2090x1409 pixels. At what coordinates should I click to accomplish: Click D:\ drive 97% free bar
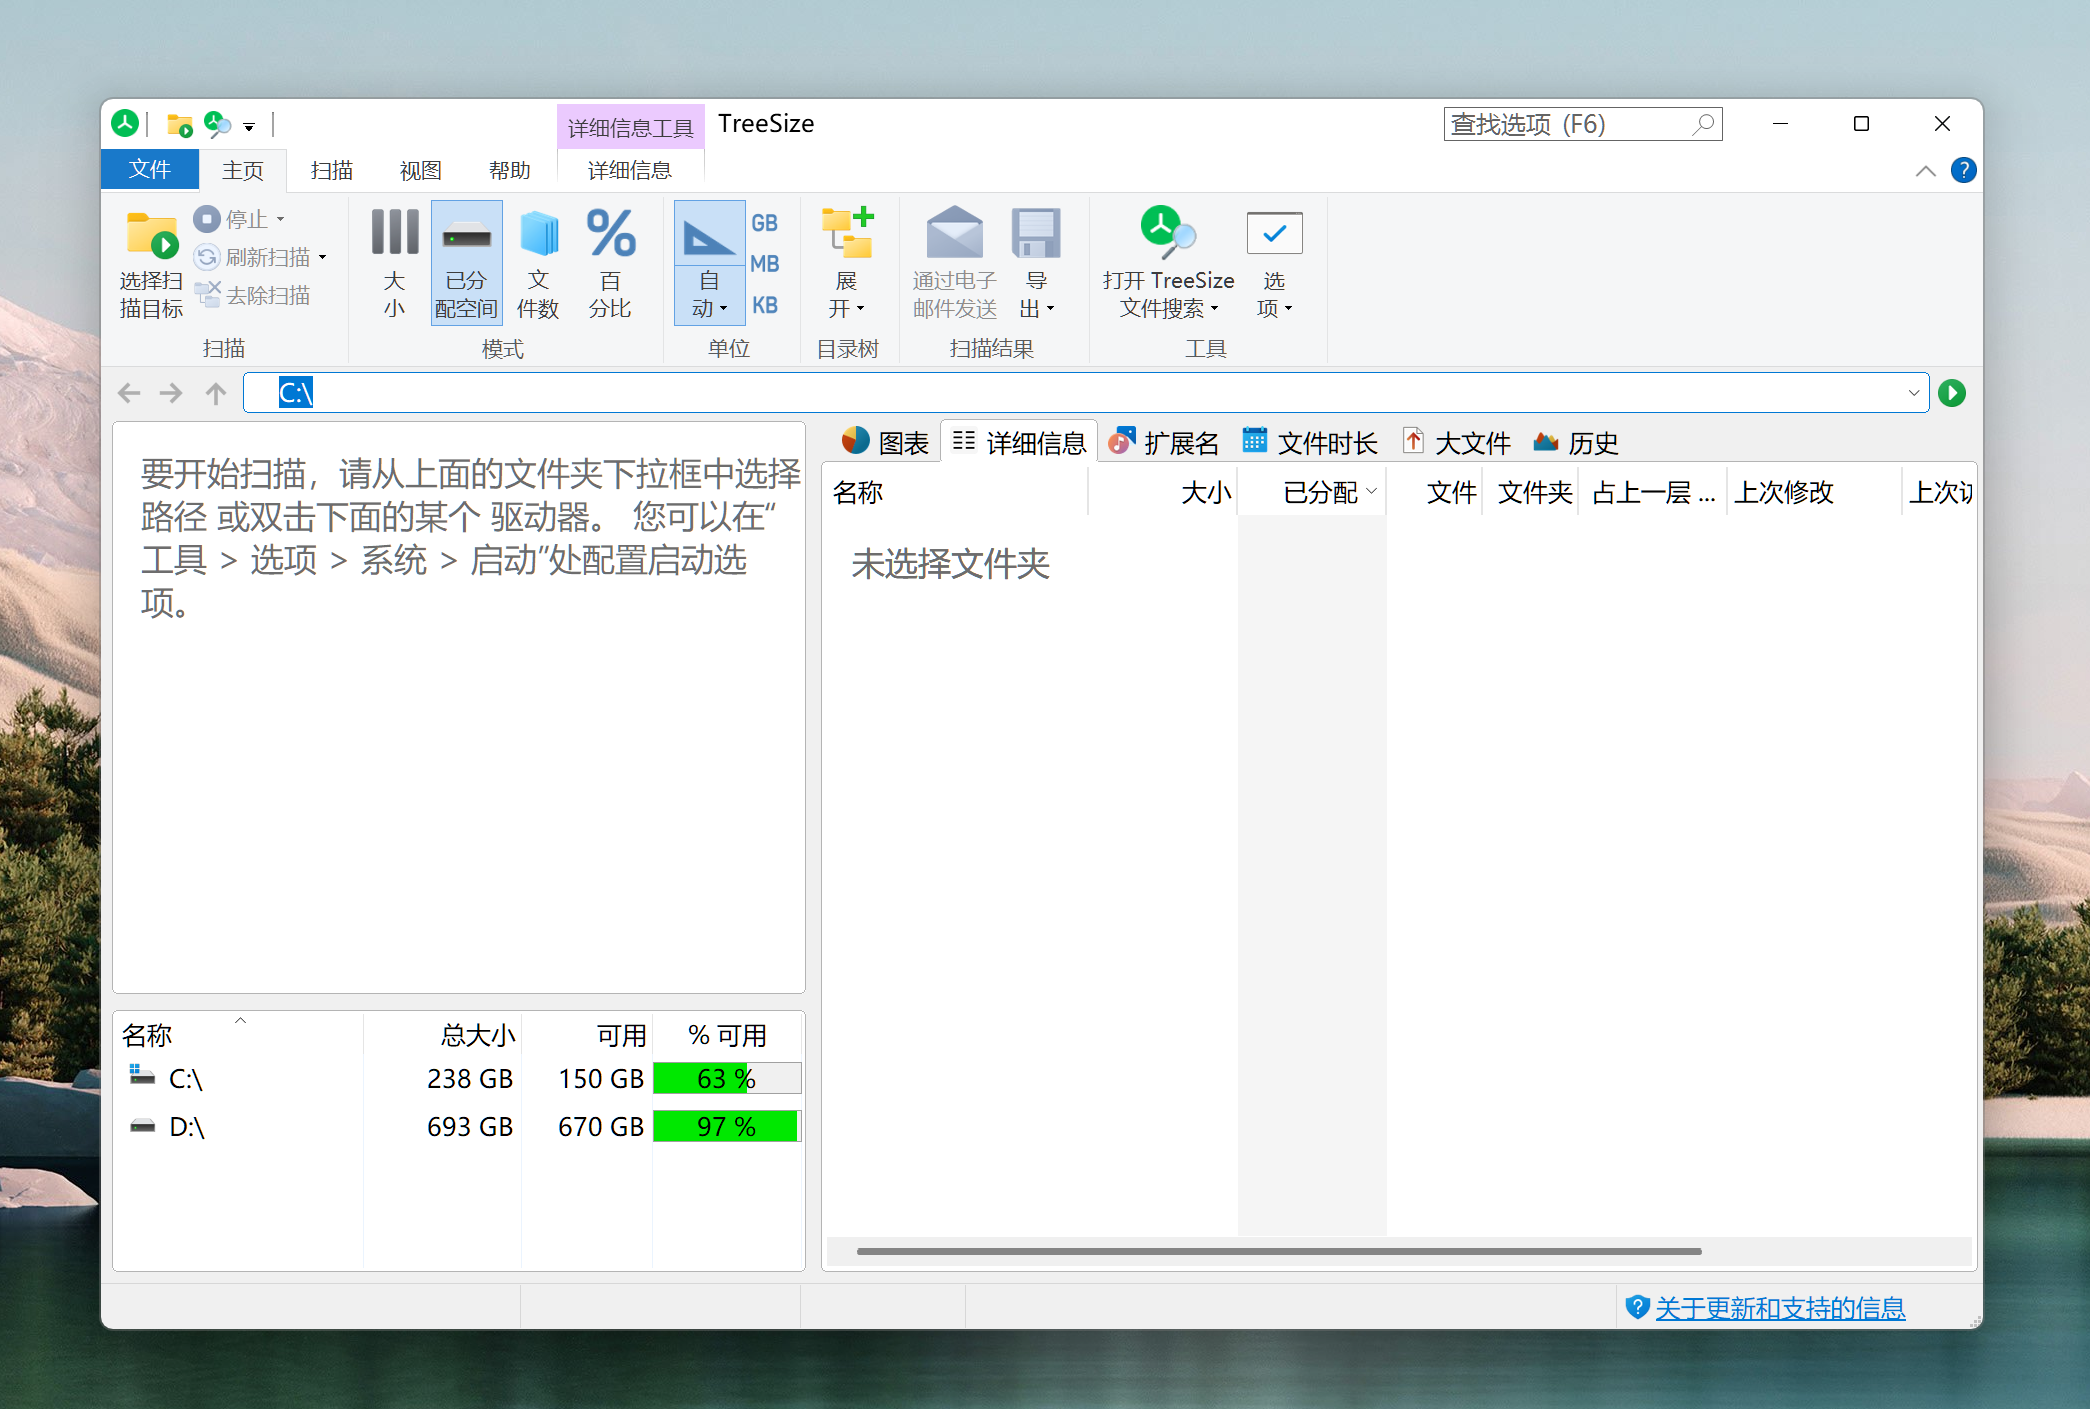727,1127
